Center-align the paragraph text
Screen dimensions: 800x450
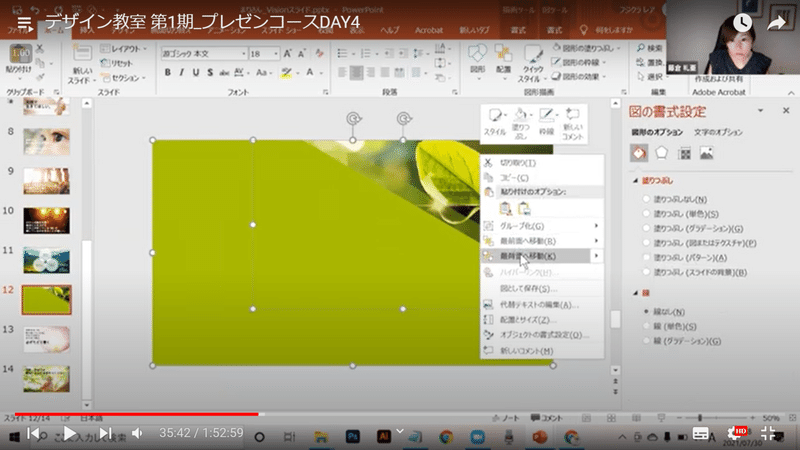(357, 72)
